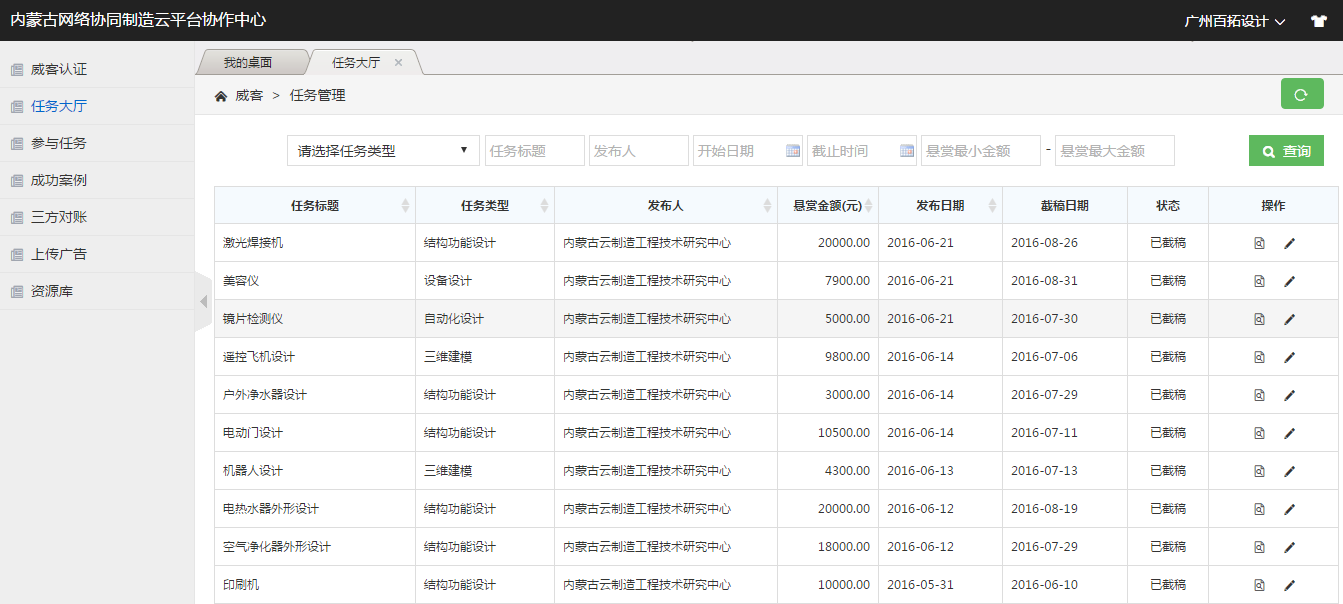Close the 任务大厅 tab
The height and width of the screenshot is (604, 1343).
[x=398, y=62]
